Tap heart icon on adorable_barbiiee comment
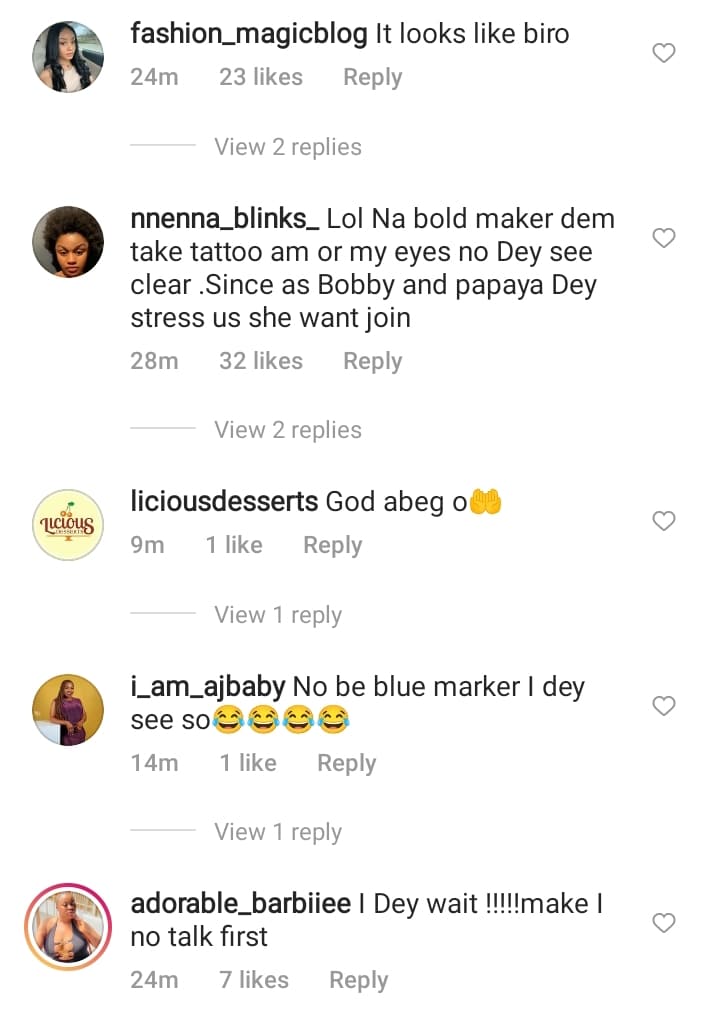 pos(664,923)
